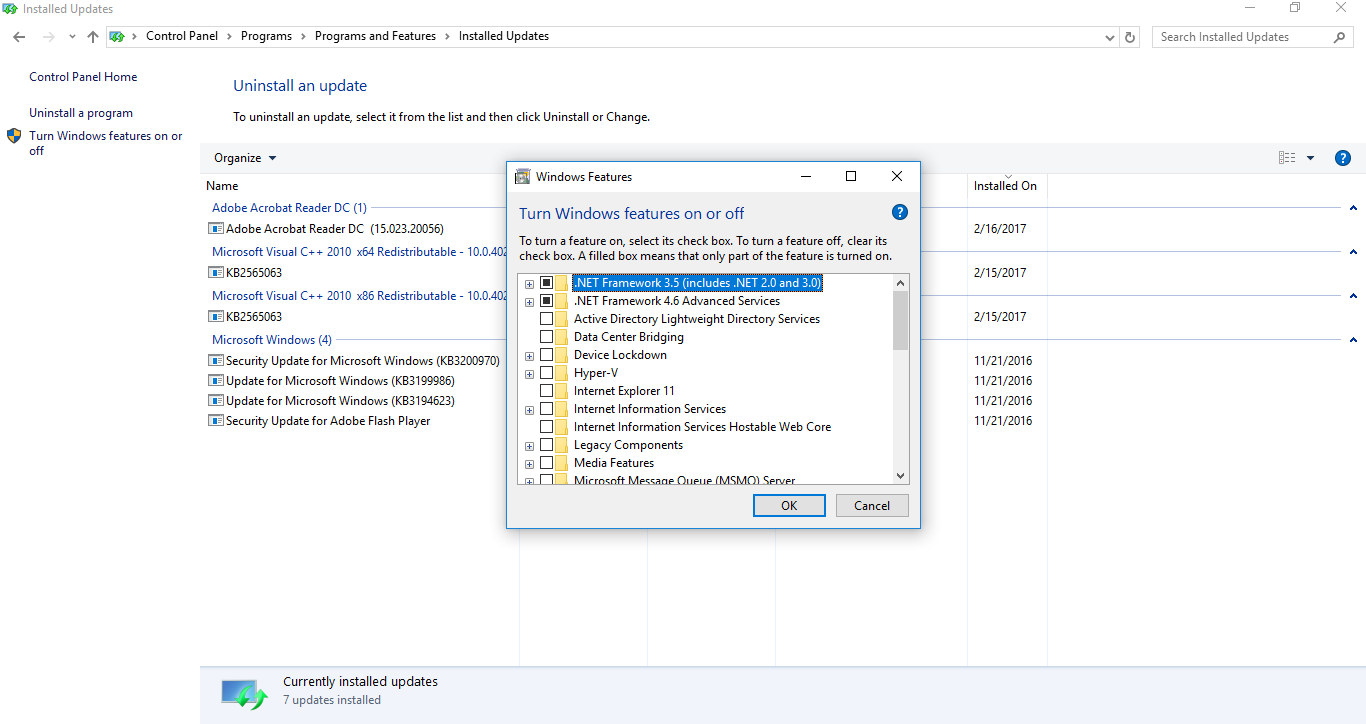The image size is (1366, 724).
Task: Expand the Hyper-V node
Action: coord(529,374)
